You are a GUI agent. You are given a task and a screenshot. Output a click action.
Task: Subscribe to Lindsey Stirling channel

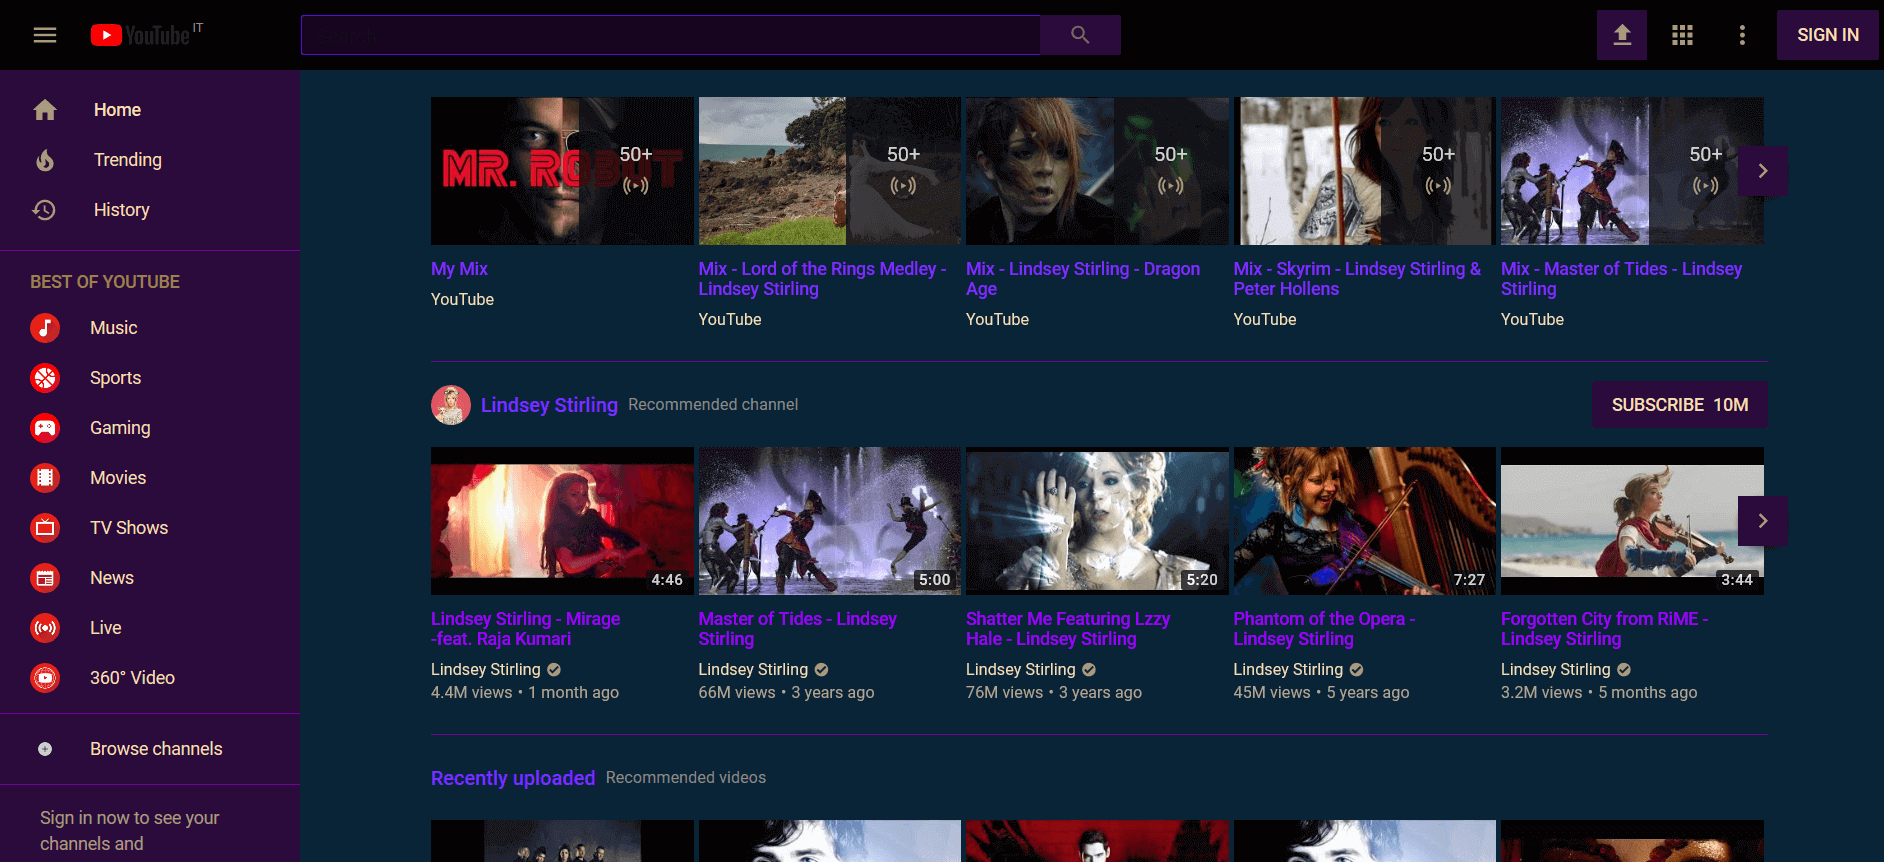tap(1679, 405)
